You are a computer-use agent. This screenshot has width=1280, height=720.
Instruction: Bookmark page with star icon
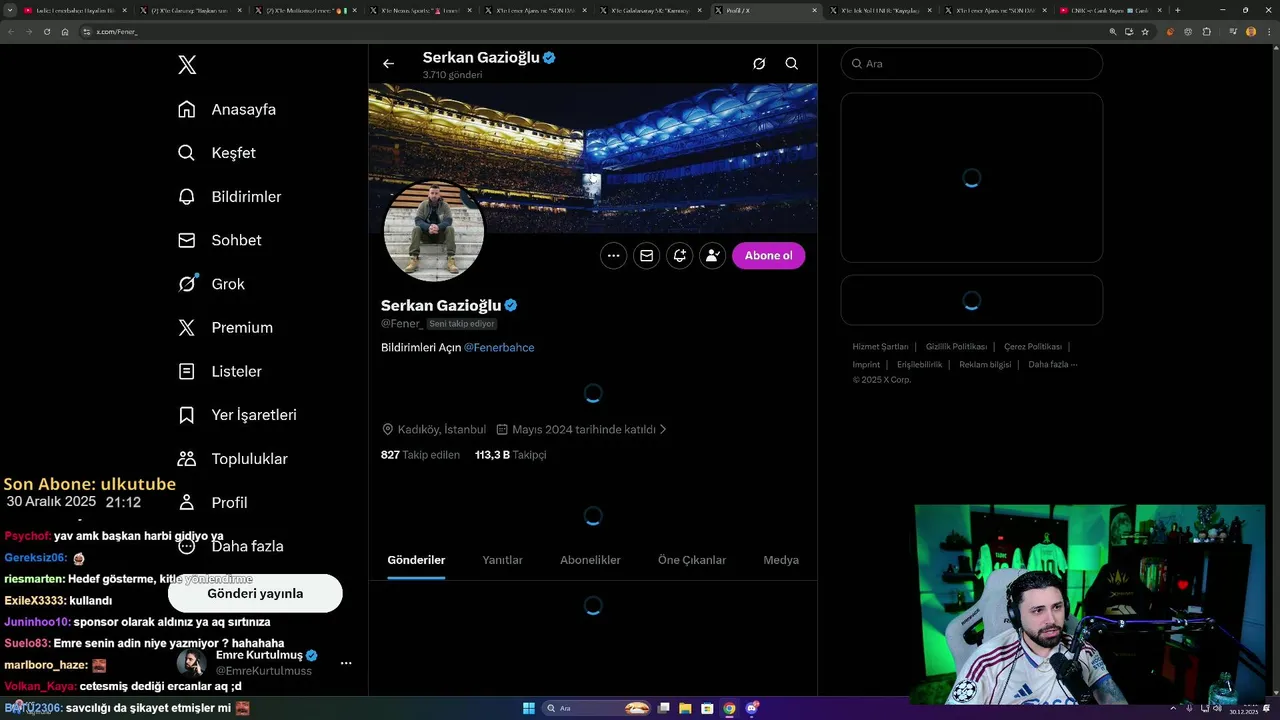(1145, 32)
